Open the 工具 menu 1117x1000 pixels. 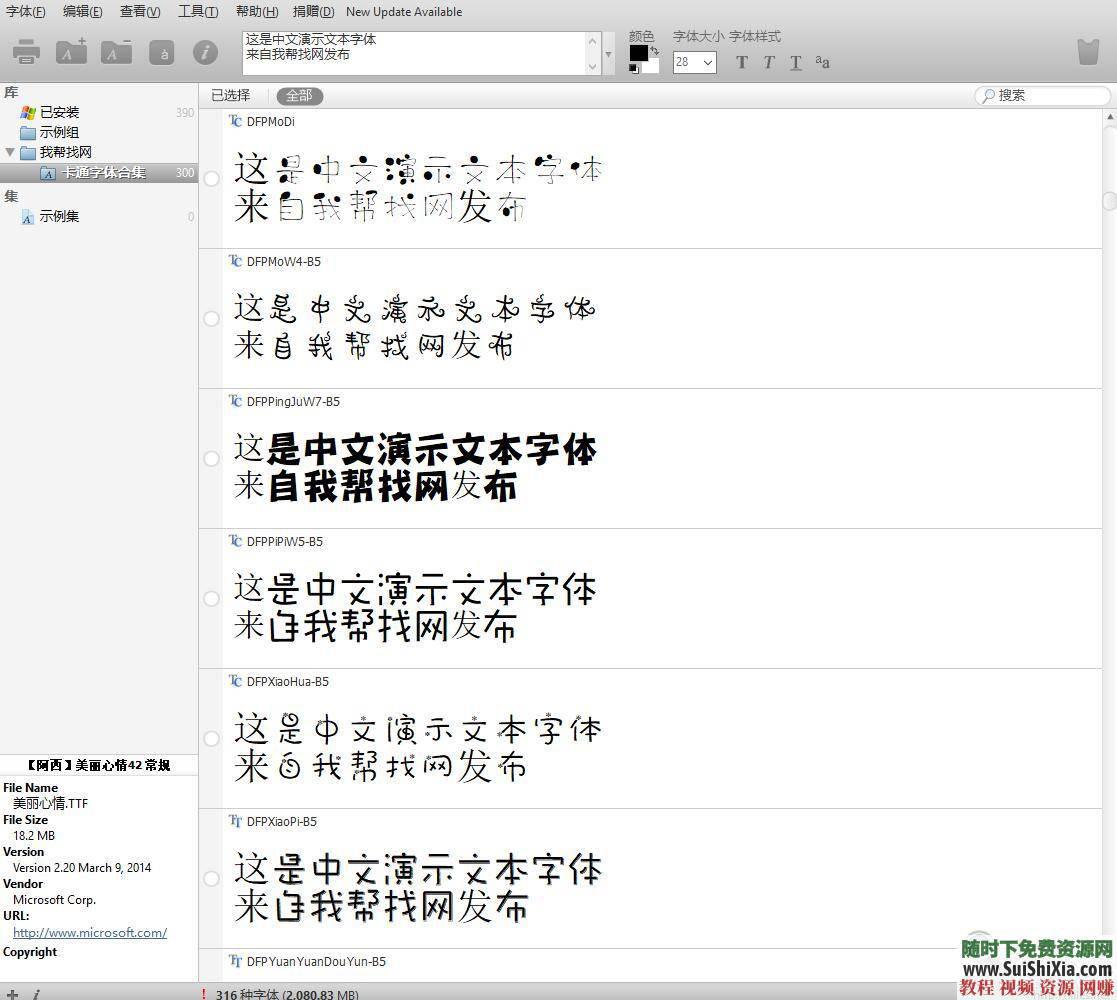pyautogui.click(x=197, y=12)
